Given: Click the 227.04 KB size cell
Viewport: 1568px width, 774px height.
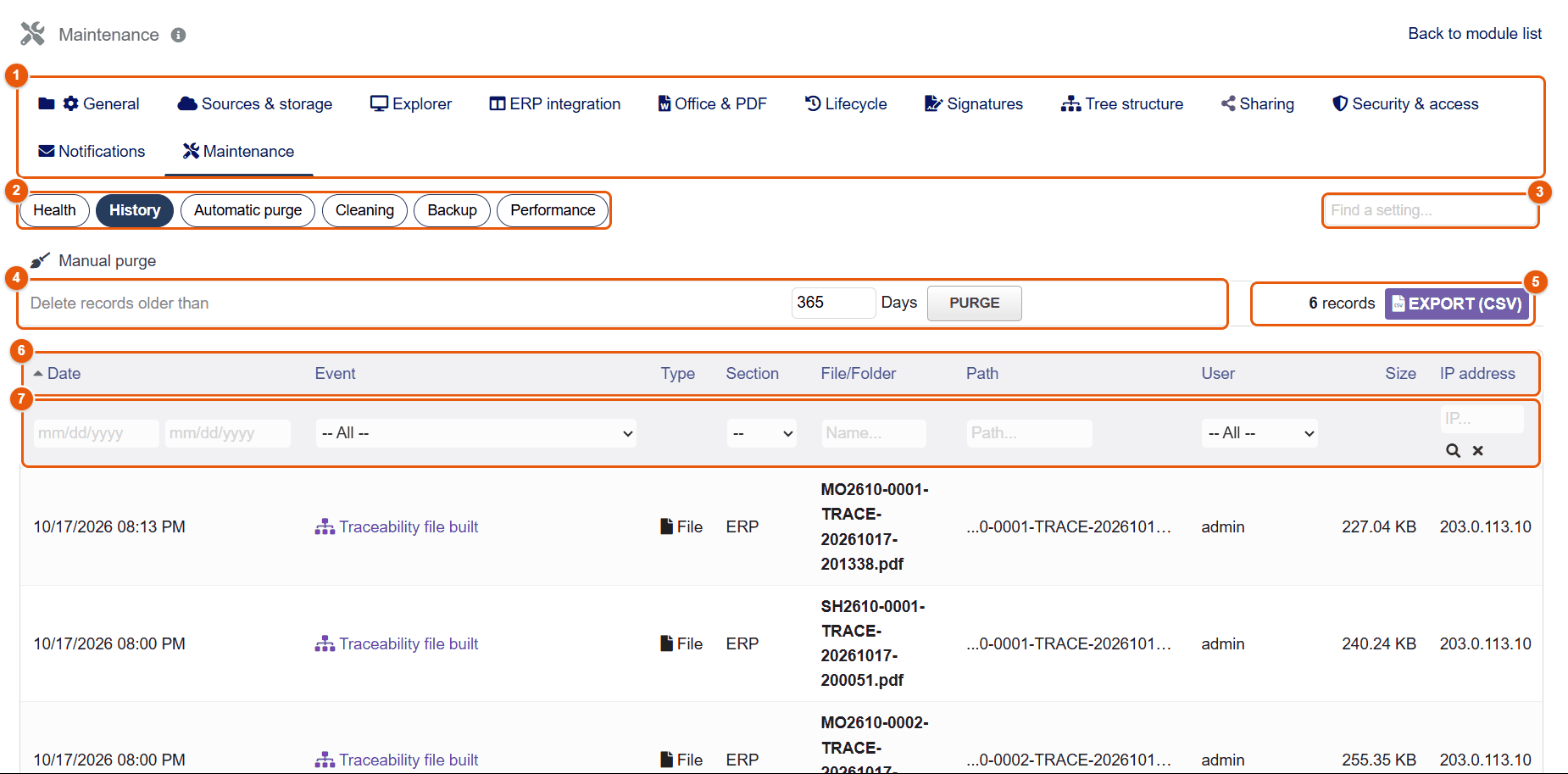Looking at the screenshot, I should coord(1379,527).
